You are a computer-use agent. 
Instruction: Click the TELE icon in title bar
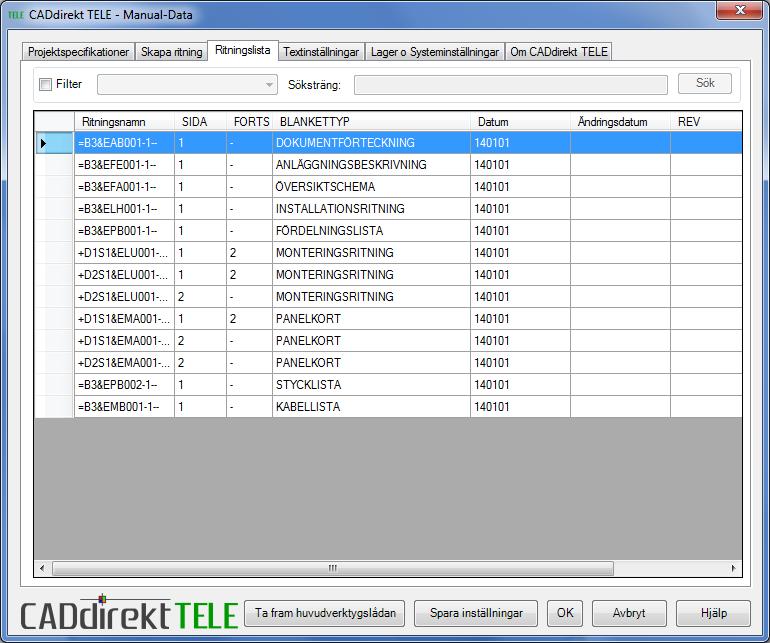click(16, 15)
